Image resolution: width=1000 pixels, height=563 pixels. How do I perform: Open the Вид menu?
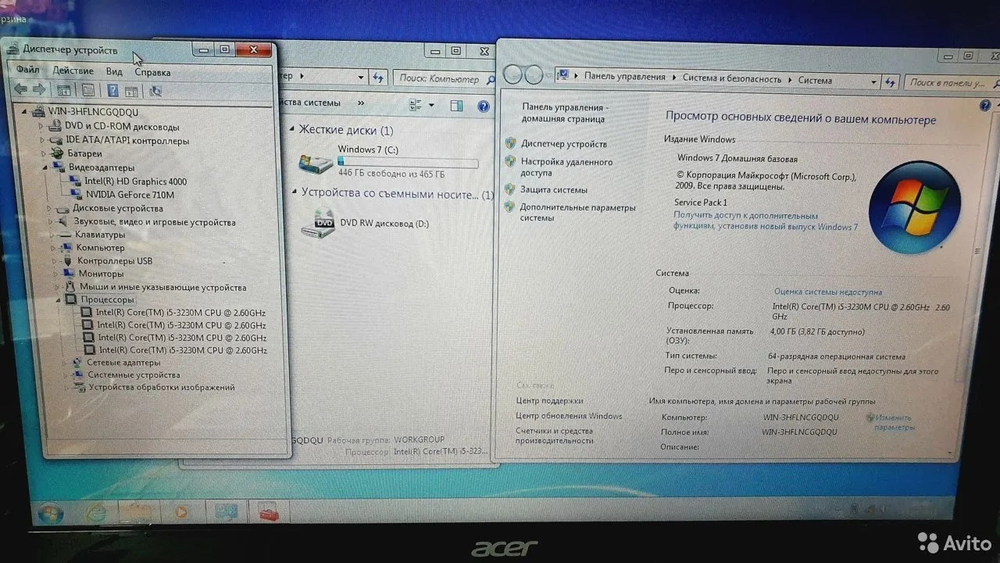click(x=114, y=71)
